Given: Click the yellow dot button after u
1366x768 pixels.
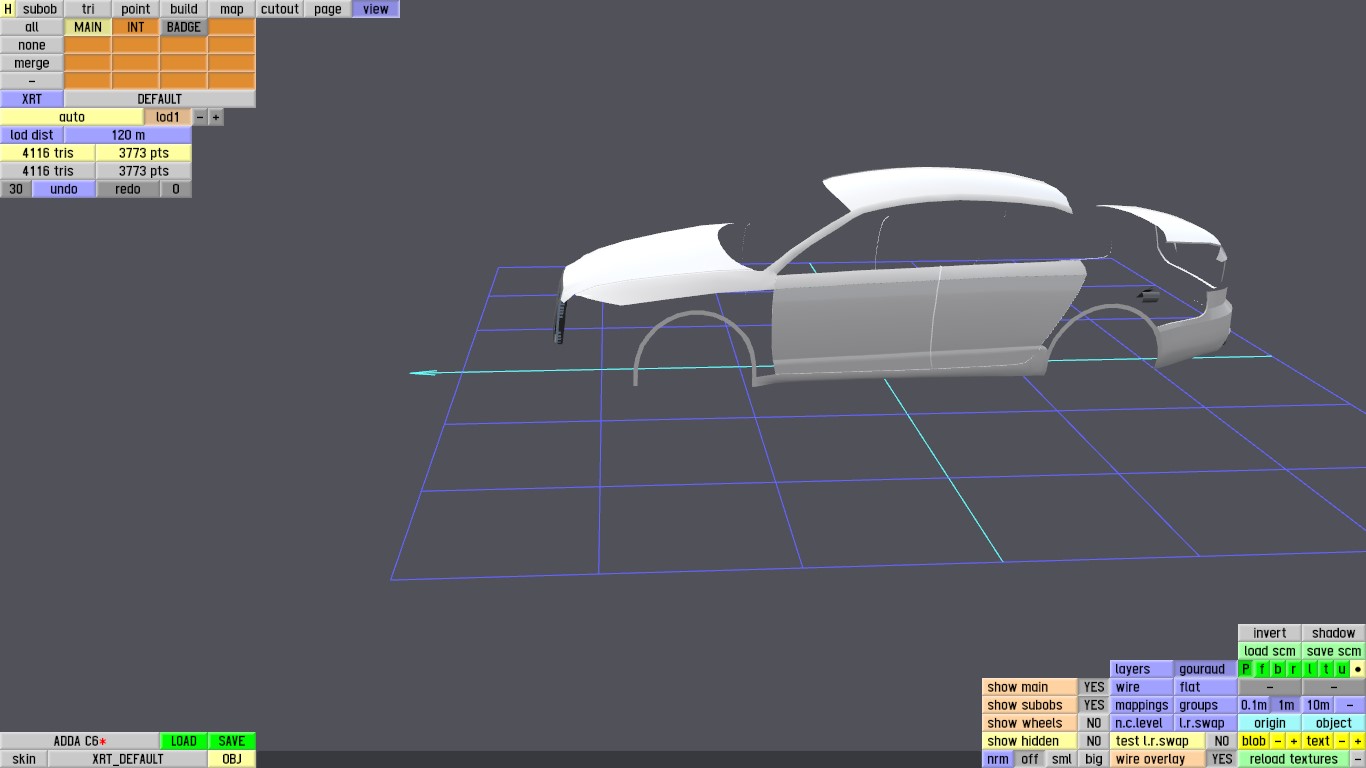Looking at the screenshot, I should (x=1358, y=669).
